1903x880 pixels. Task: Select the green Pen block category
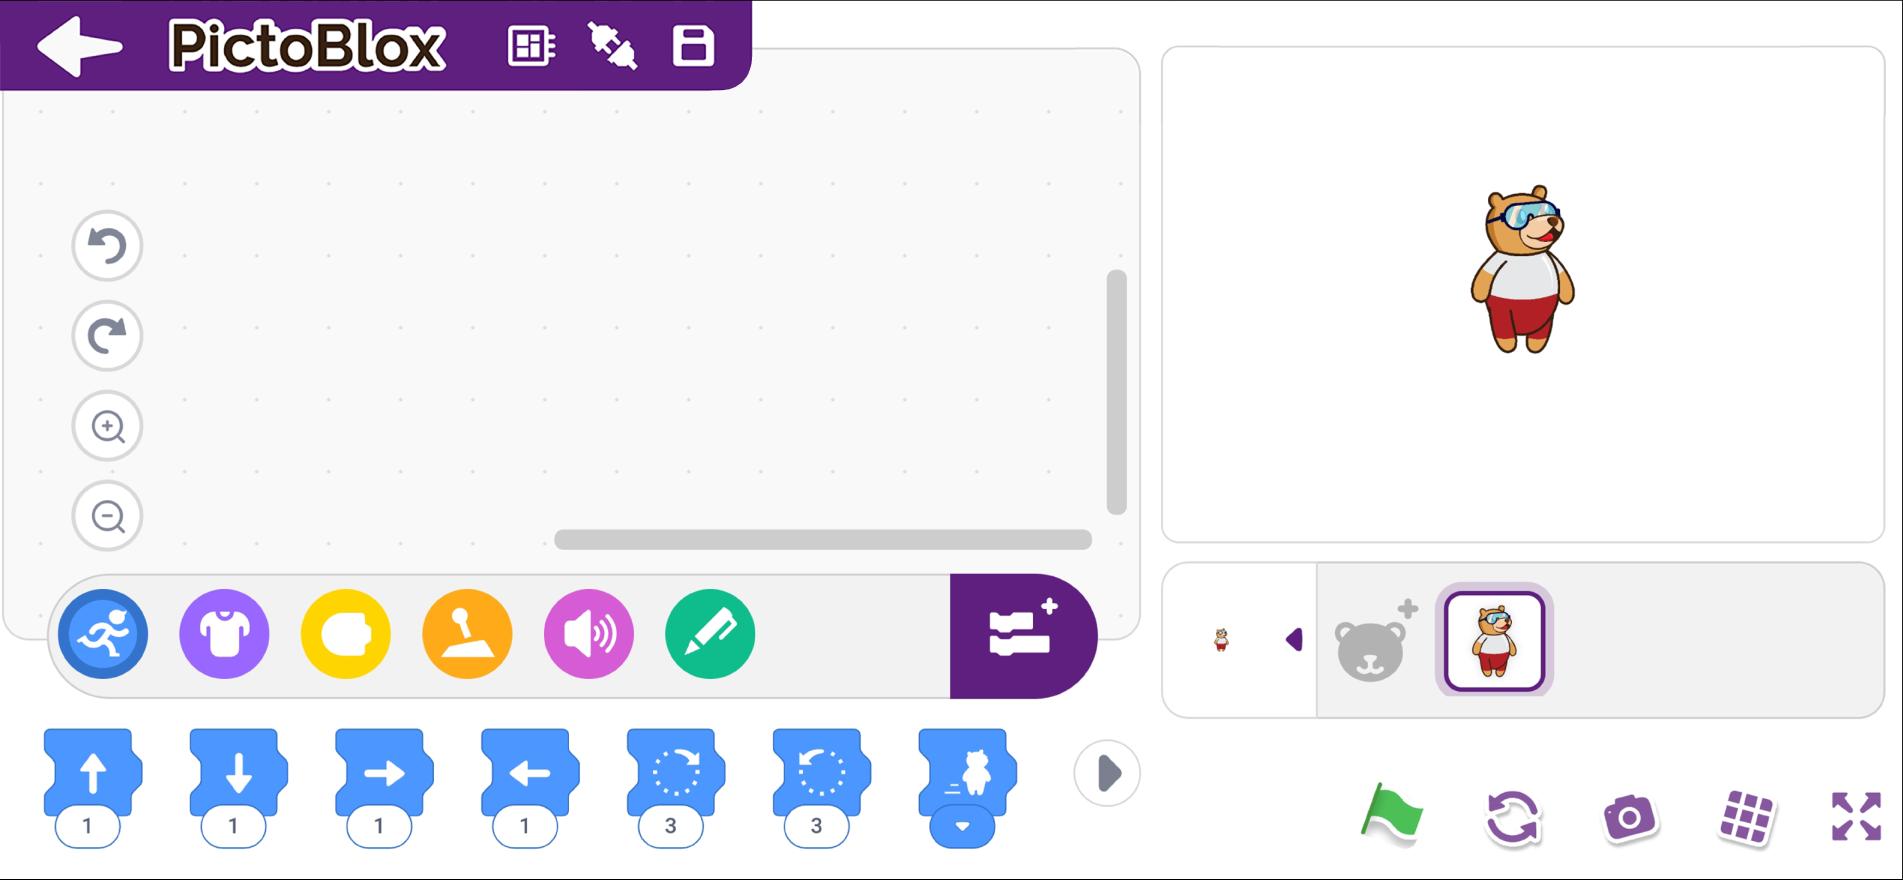click(x=710, y=634)
